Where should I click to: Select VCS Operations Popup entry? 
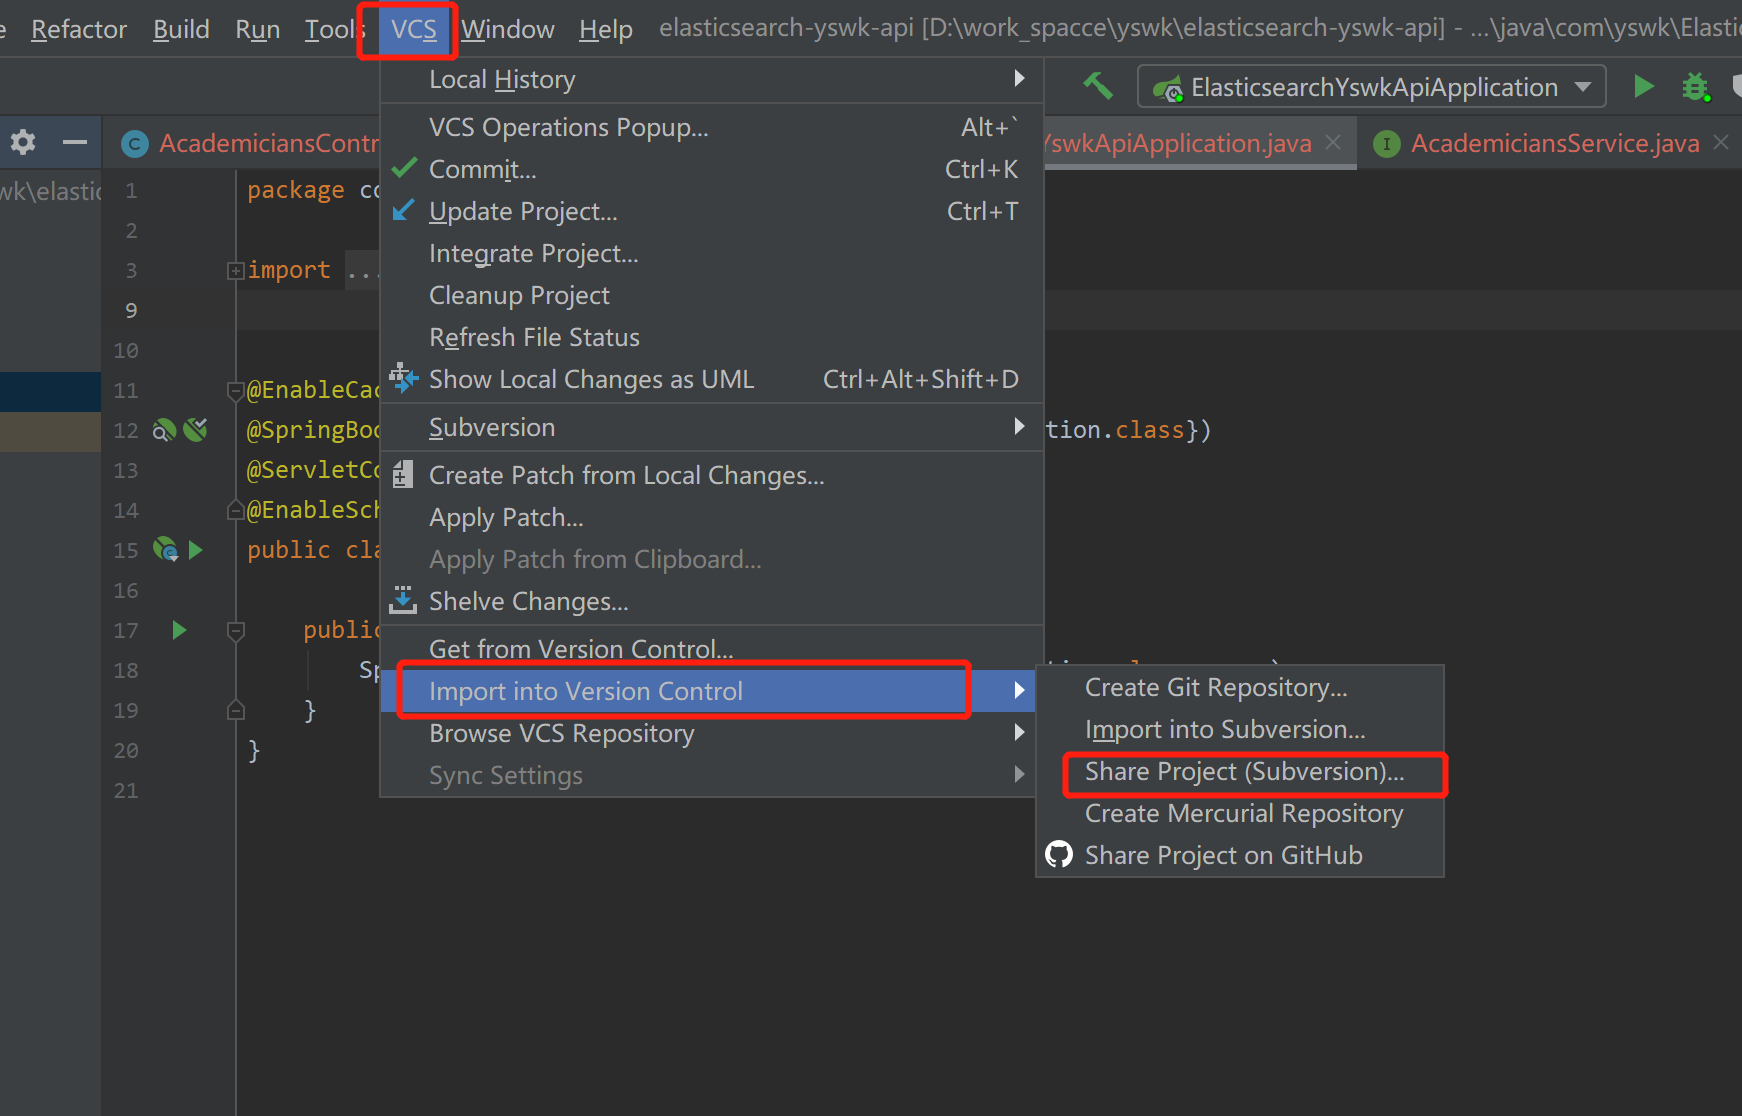(x=712, y=127)
